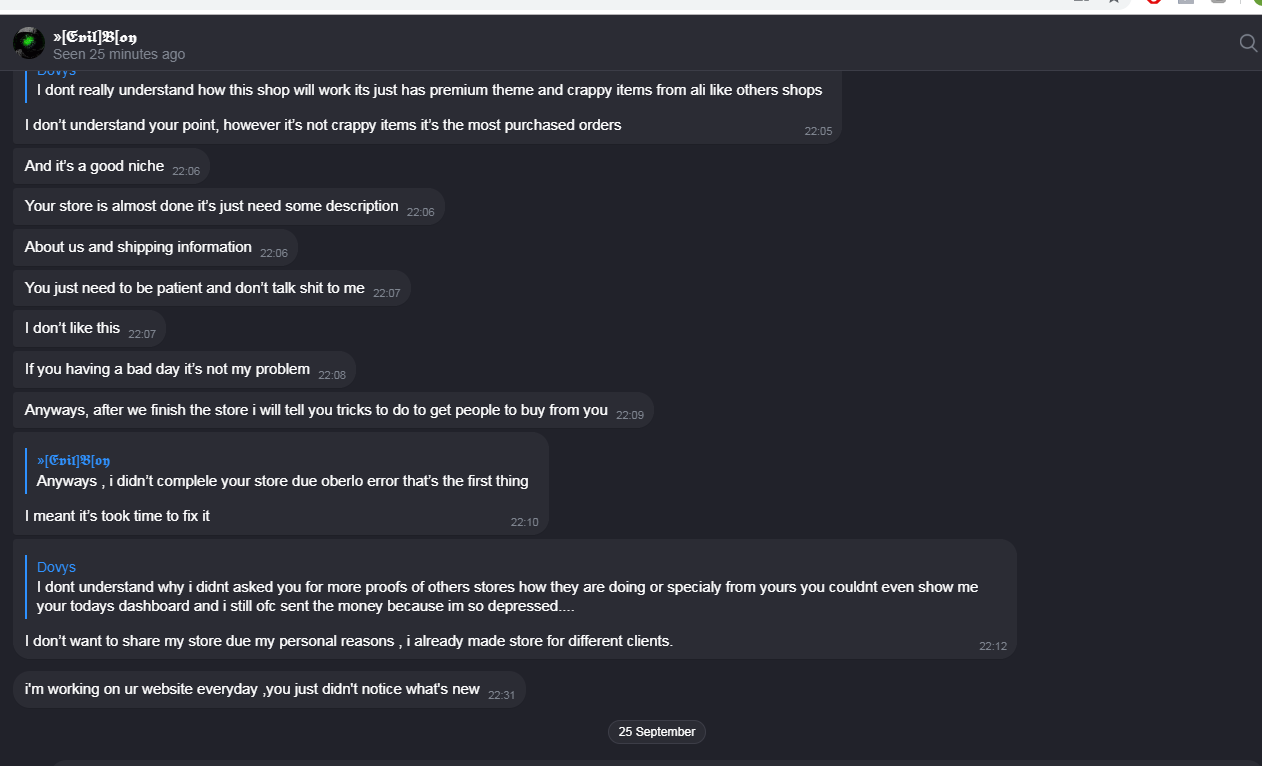1262x766 pixels.
Task: Select the "Your store is almost done" message
Action: pos(211,206)
